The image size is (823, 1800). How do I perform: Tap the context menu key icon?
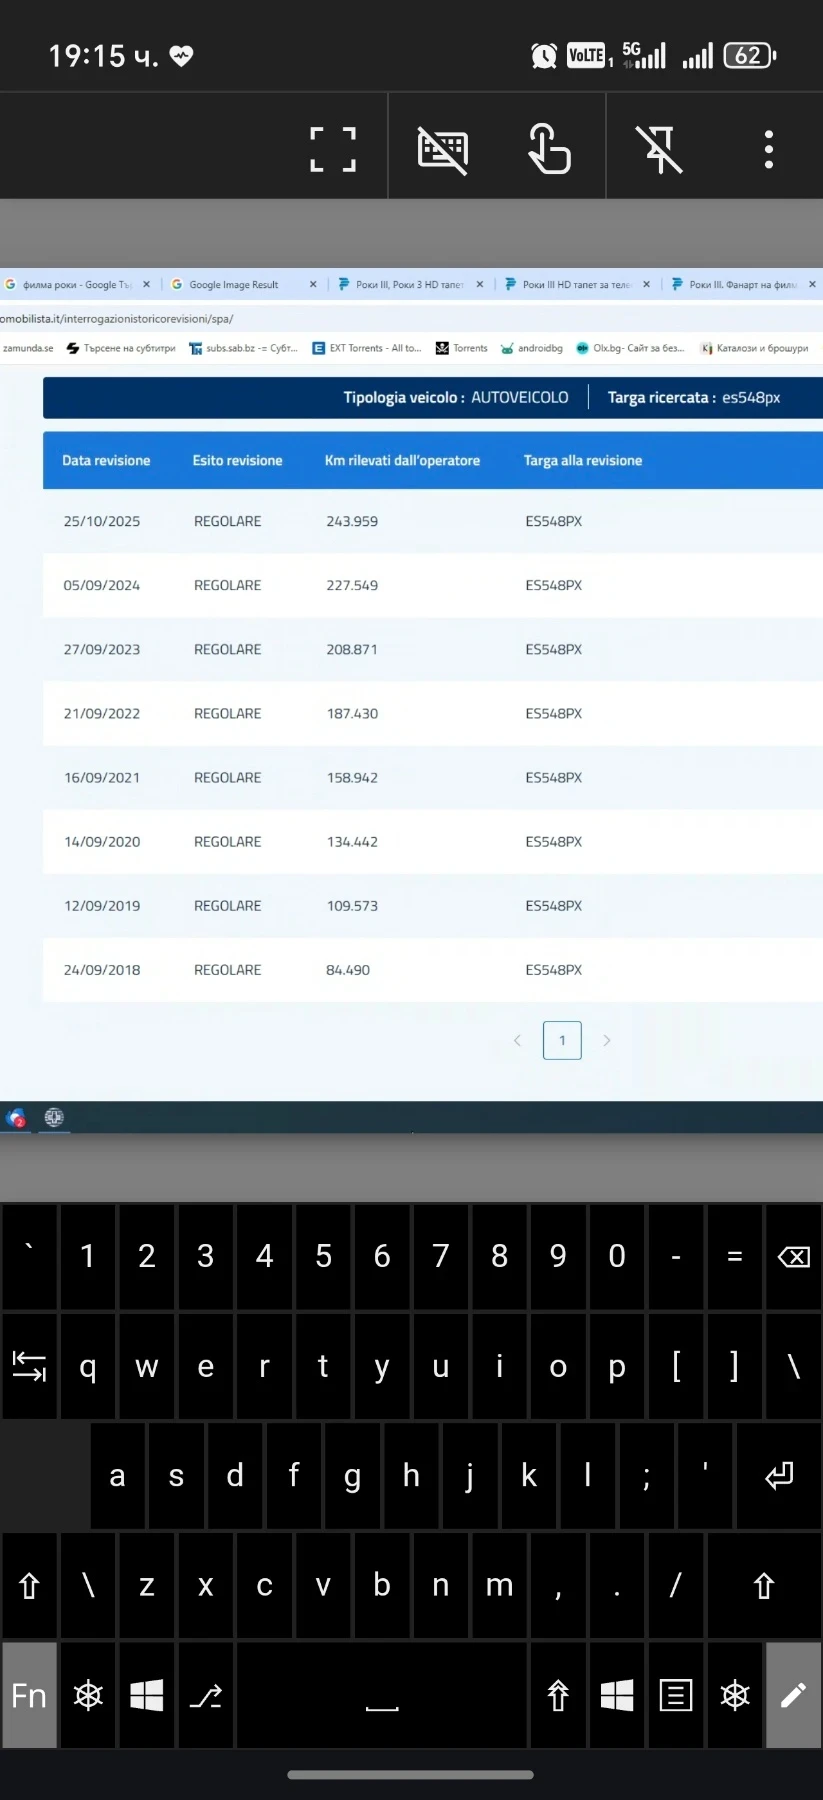pyautogui.click(x=676, y=1695)
